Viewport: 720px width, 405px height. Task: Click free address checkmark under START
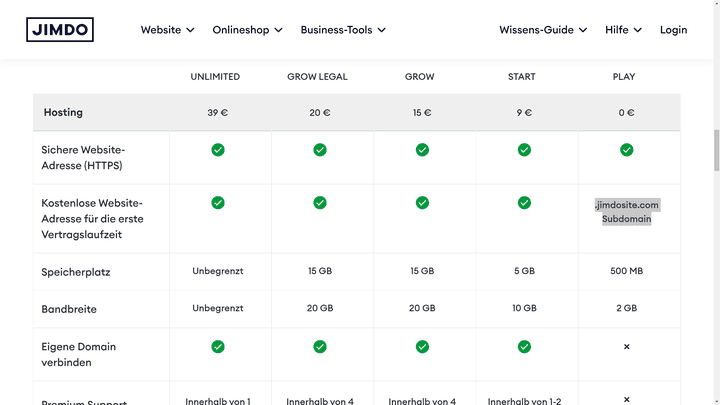click(524, 202)
